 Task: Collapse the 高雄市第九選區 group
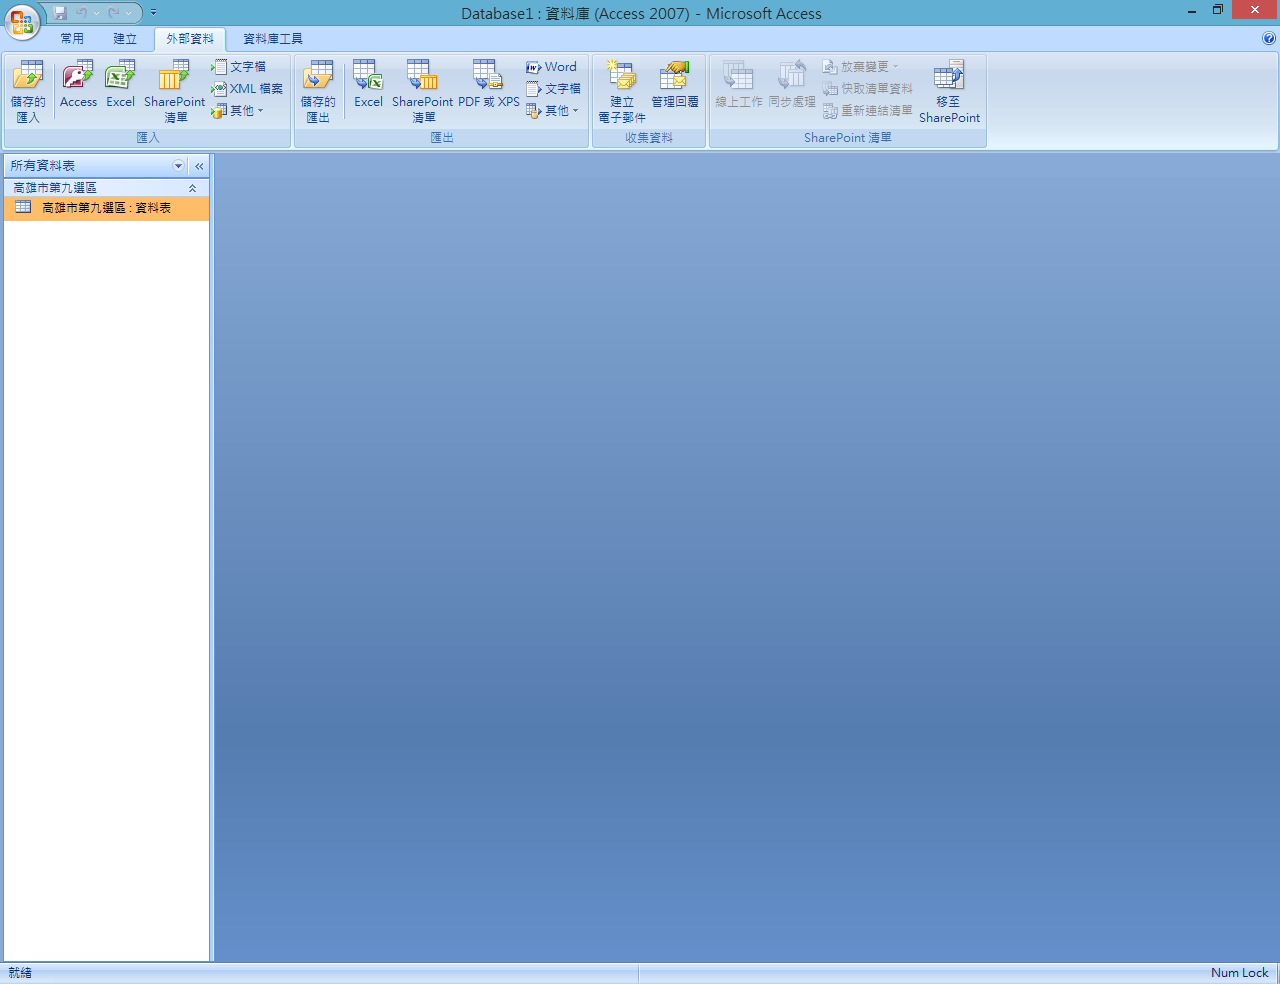(192, 188)
